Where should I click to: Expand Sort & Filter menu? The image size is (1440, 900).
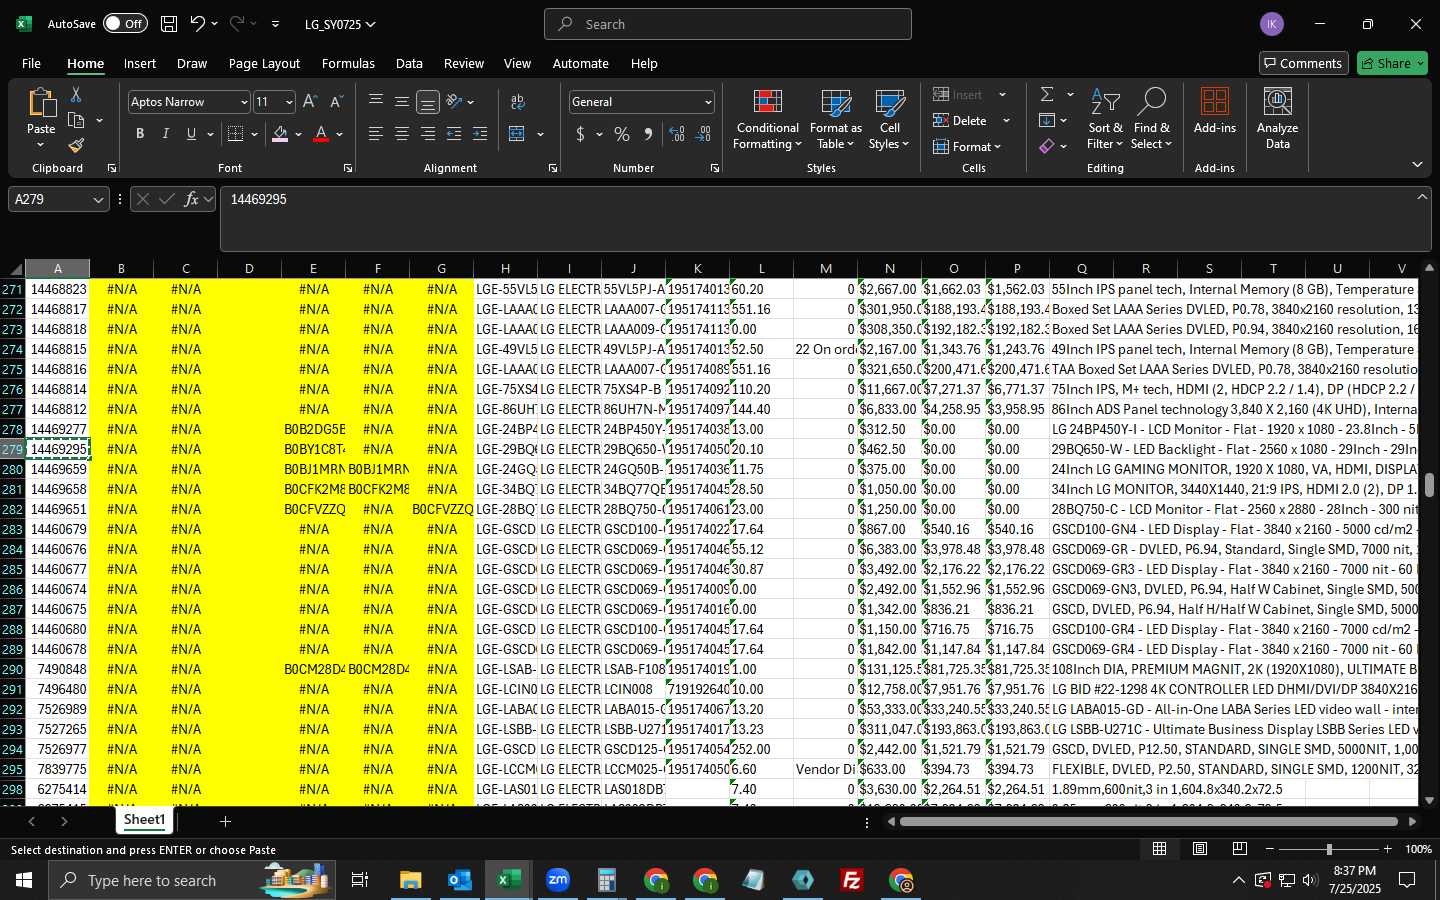coord(1105,119)
